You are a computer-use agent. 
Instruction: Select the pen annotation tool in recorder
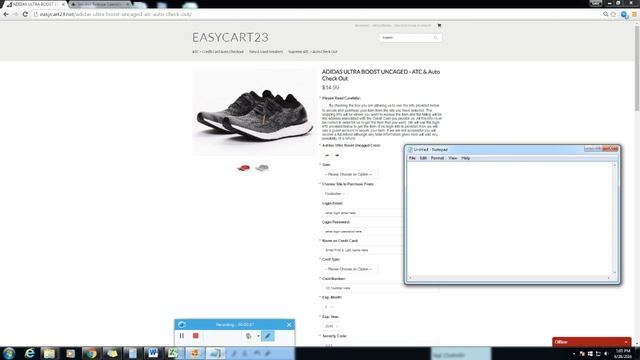pyautogui.click(x=267, y=336)
